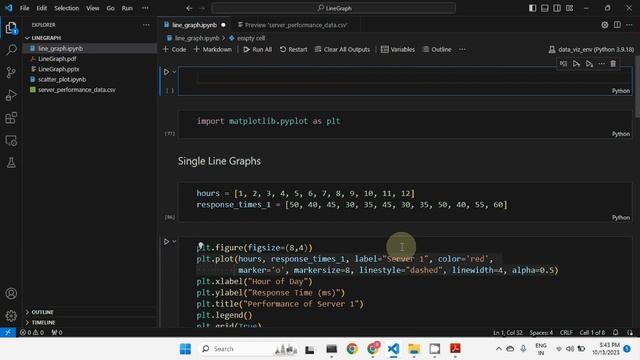Click the LineGraph command center search box
The width and height of the screenshot is (640, 360).
(333, 8)
